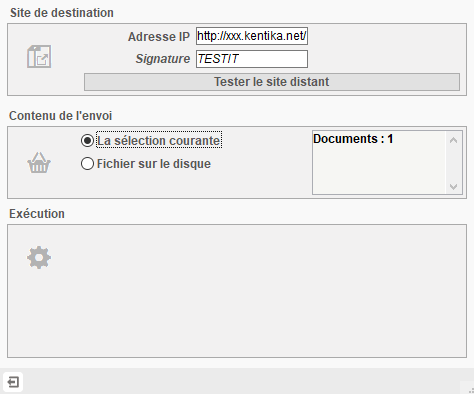Click the 'Exécution' section heading
474x394 pixels.
tap(37, 214)
